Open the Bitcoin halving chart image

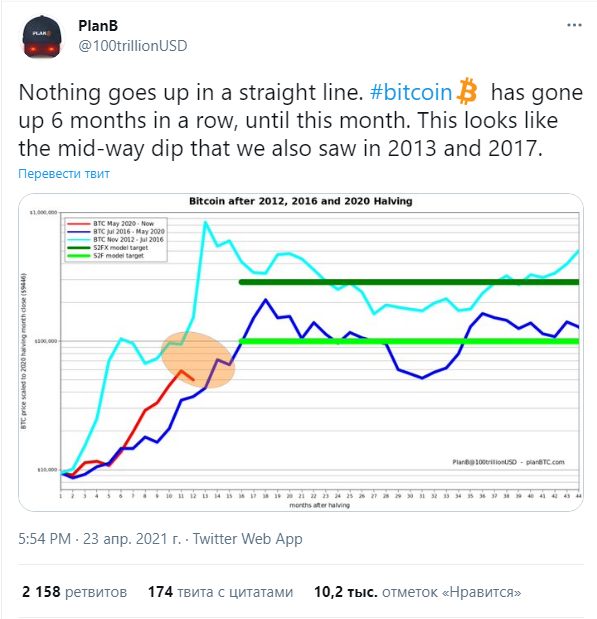[x=301, y=352]
